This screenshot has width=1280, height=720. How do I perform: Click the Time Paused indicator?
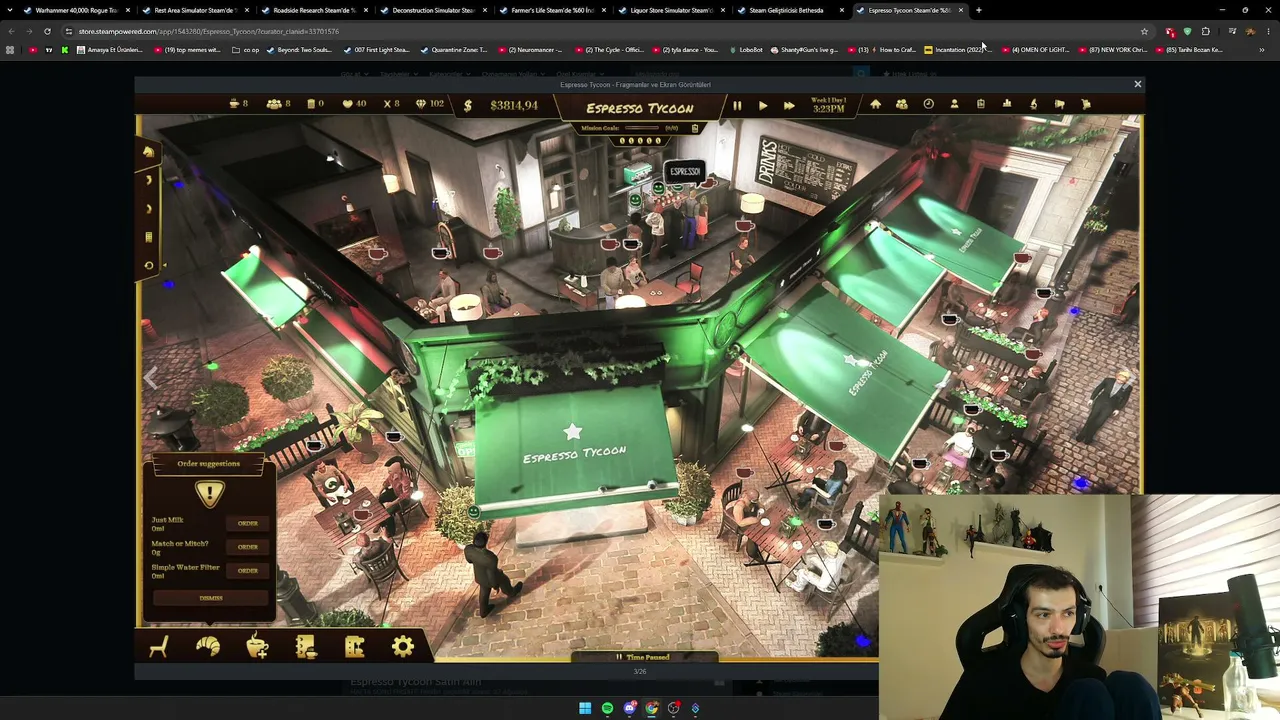(x=647, y=657)
